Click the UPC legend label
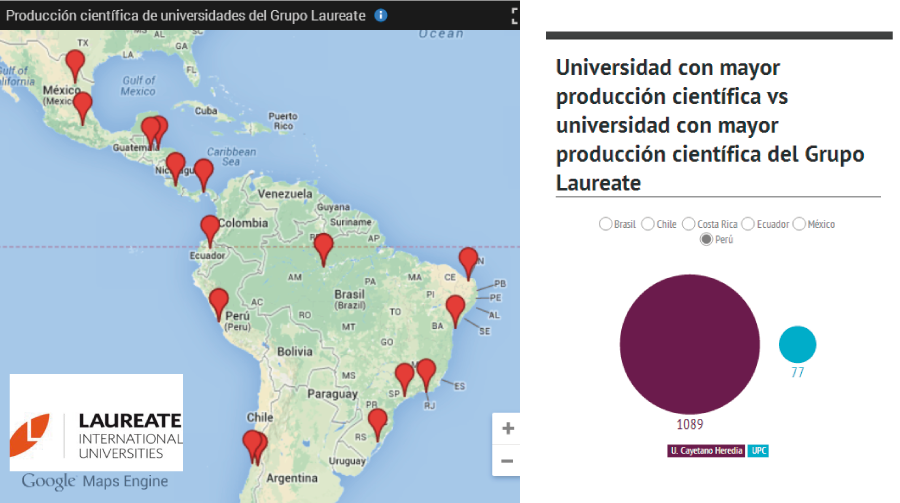Image resolution: width=900 pixels, height=503 pixels. (x=759, y=451)
